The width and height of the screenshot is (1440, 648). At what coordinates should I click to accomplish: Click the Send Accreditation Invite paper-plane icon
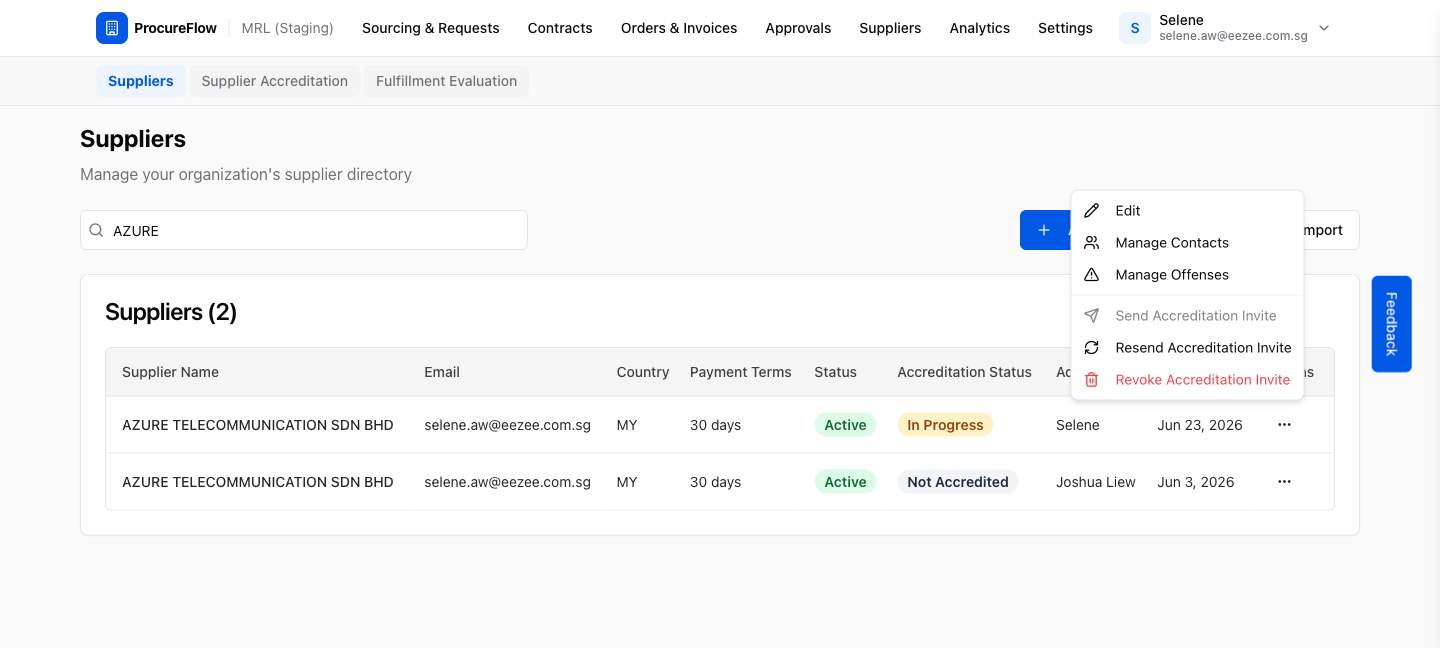(1092, 315)
